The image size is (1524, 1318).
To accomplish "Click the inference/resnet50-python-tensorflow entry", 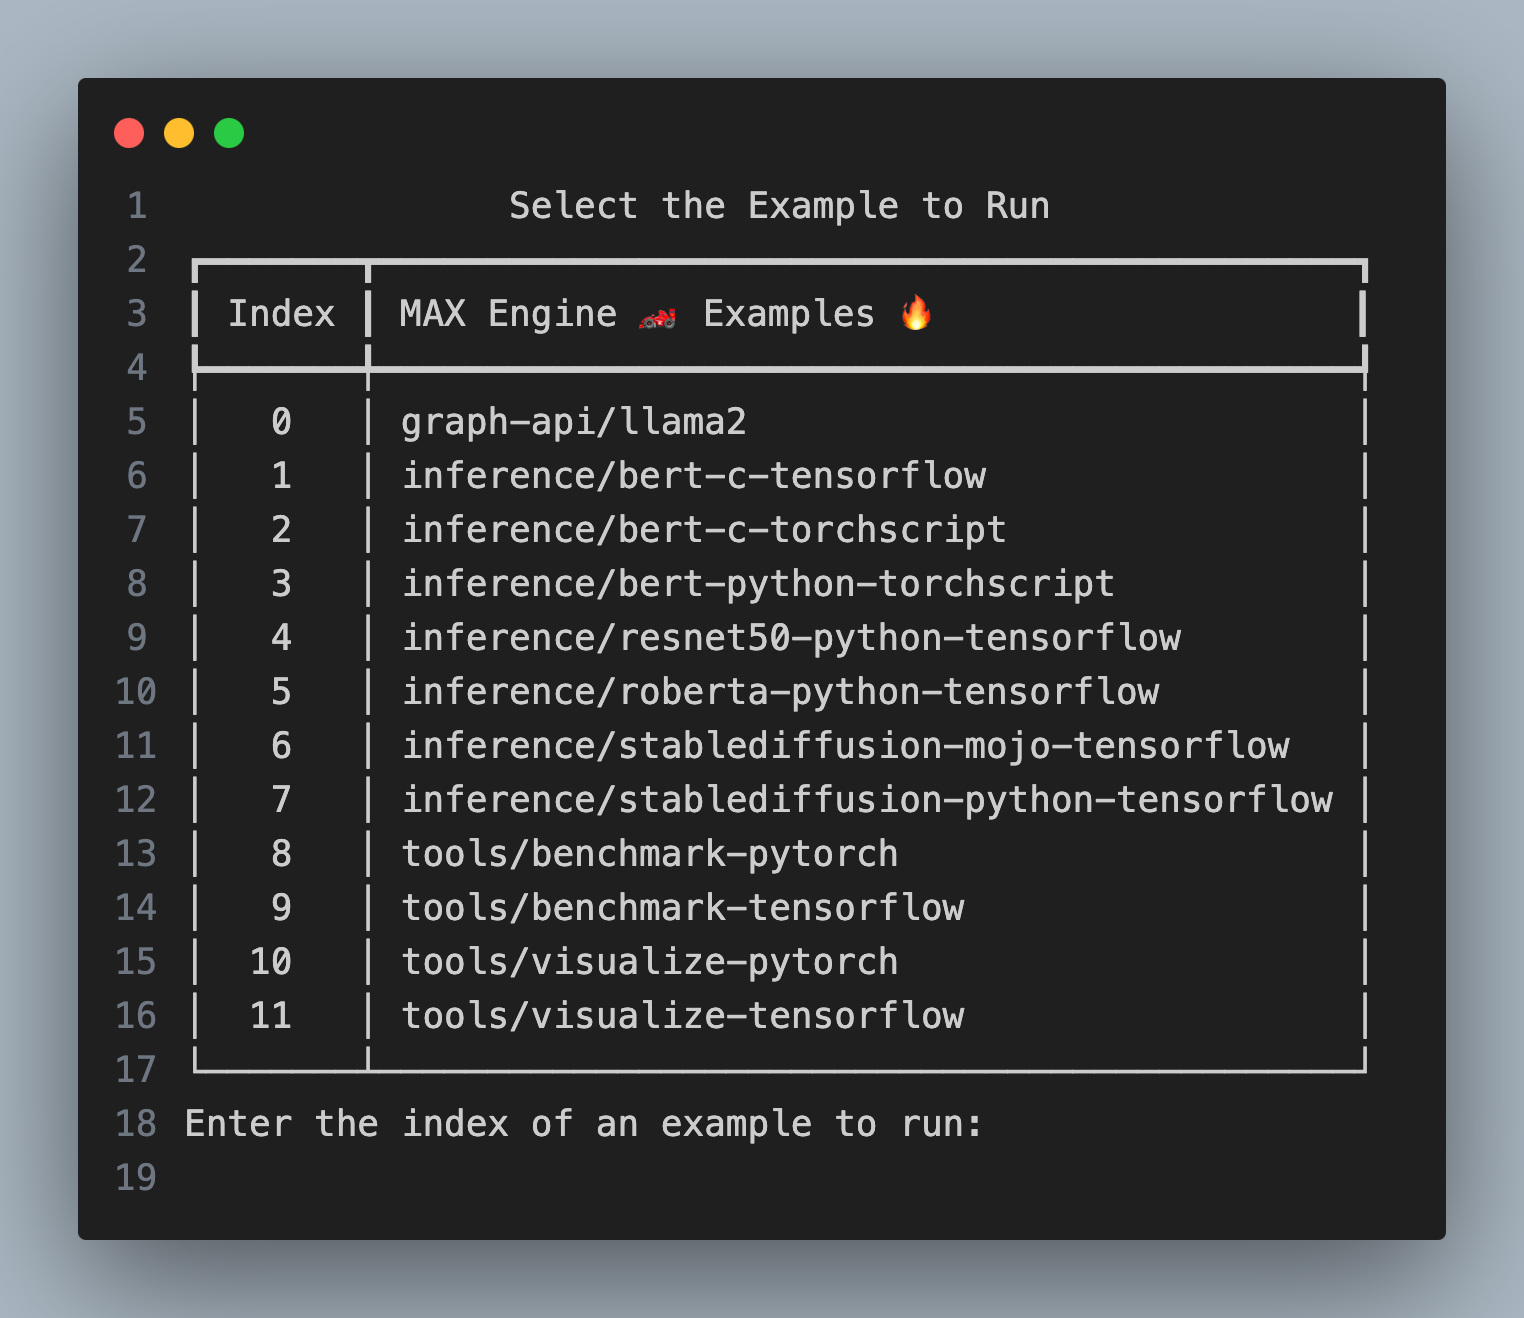I will pos(791,637).
